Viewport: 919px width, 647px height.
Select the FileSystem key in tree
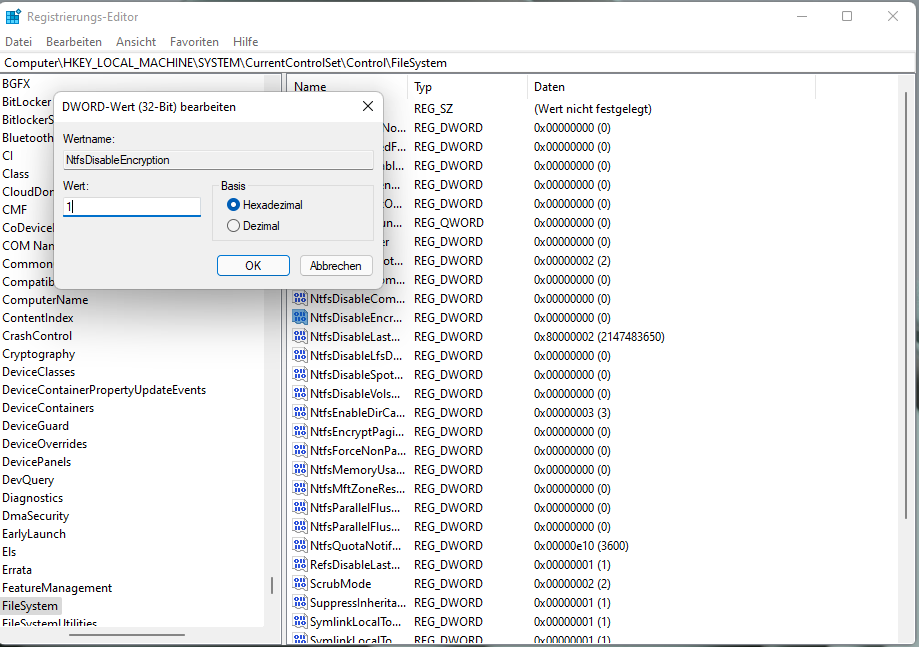pyautogui.click(x=30, y=605)
